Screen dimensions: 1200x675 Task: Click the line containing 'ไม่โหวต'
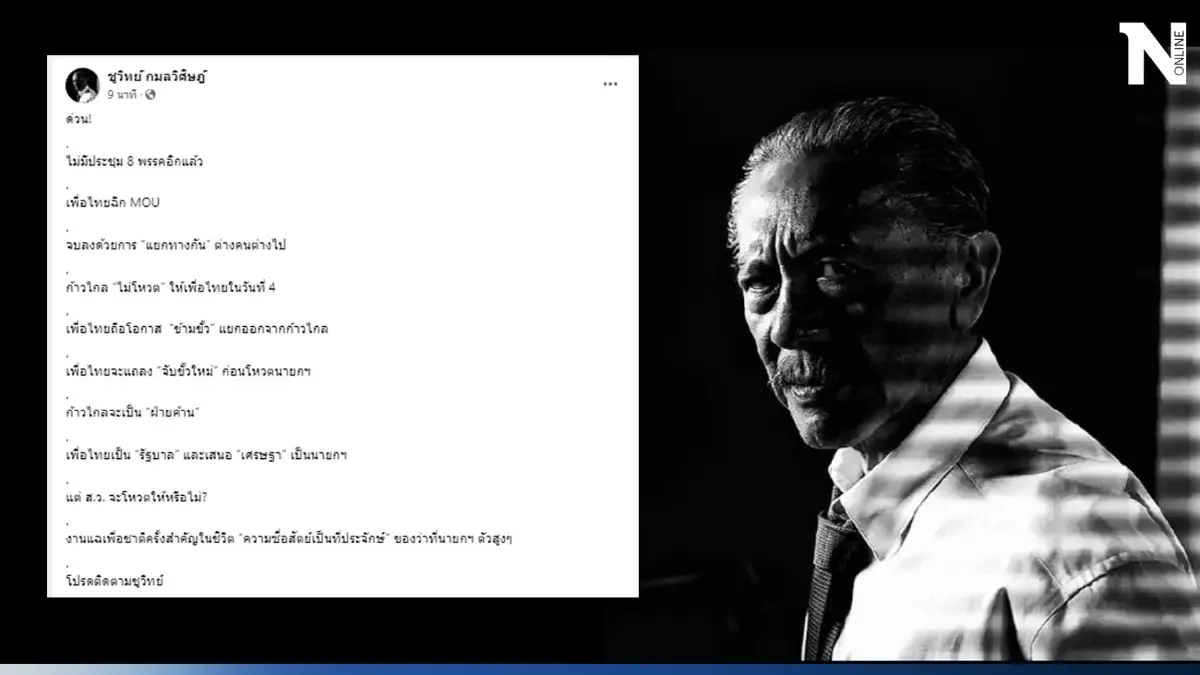point(170,287)
